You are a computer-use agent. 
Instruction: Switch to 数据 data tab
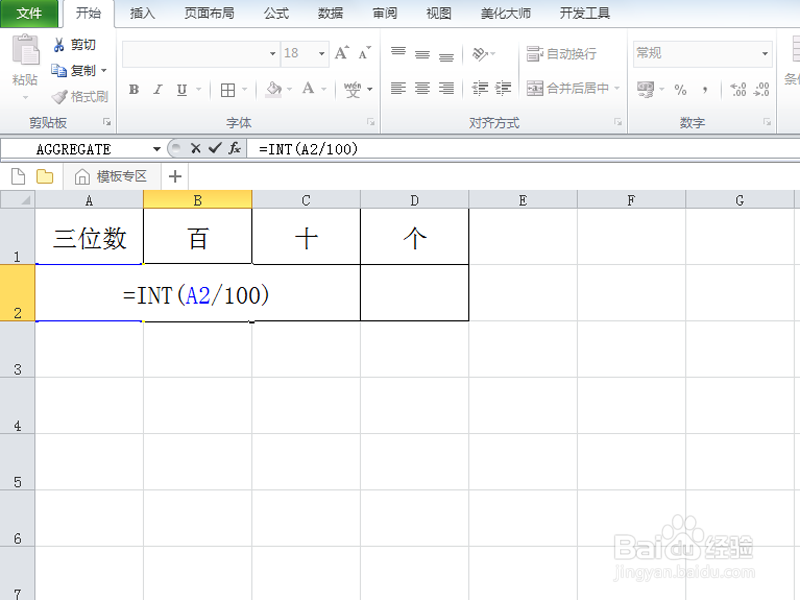tap(331, 13)
